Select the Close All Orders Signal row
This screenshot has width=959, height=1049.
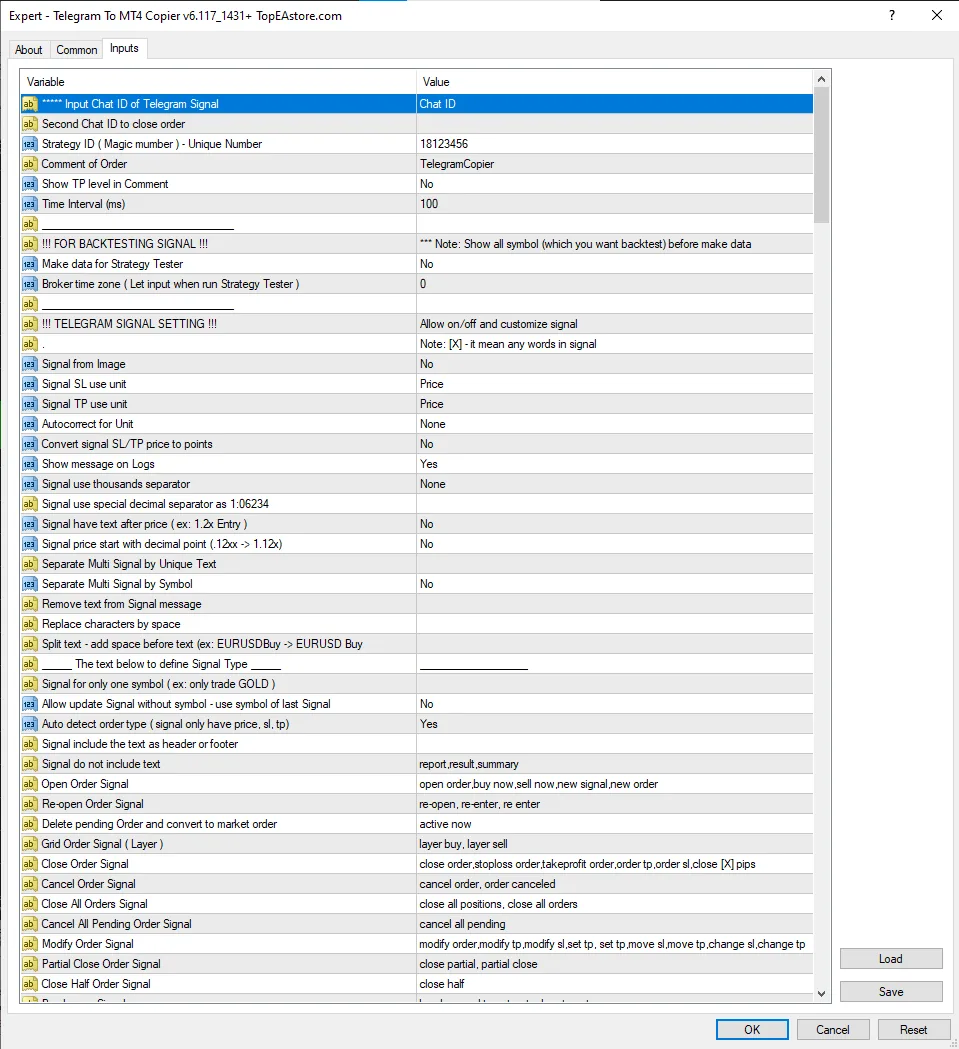416,904
